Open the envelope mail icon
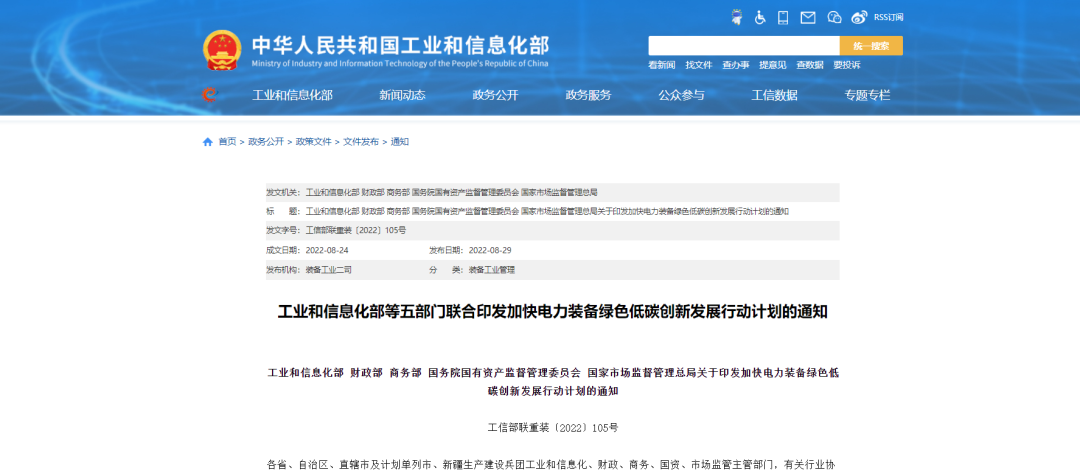This screenshot has height=476, width=1080. coord(808,17)
